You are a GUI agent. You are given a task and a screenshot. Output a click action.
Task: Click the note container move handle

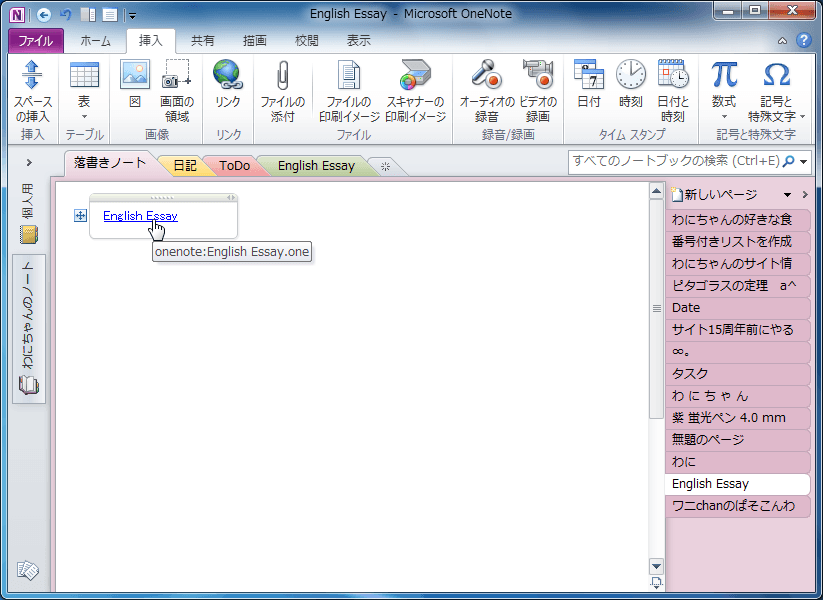[x=80, y=215]
